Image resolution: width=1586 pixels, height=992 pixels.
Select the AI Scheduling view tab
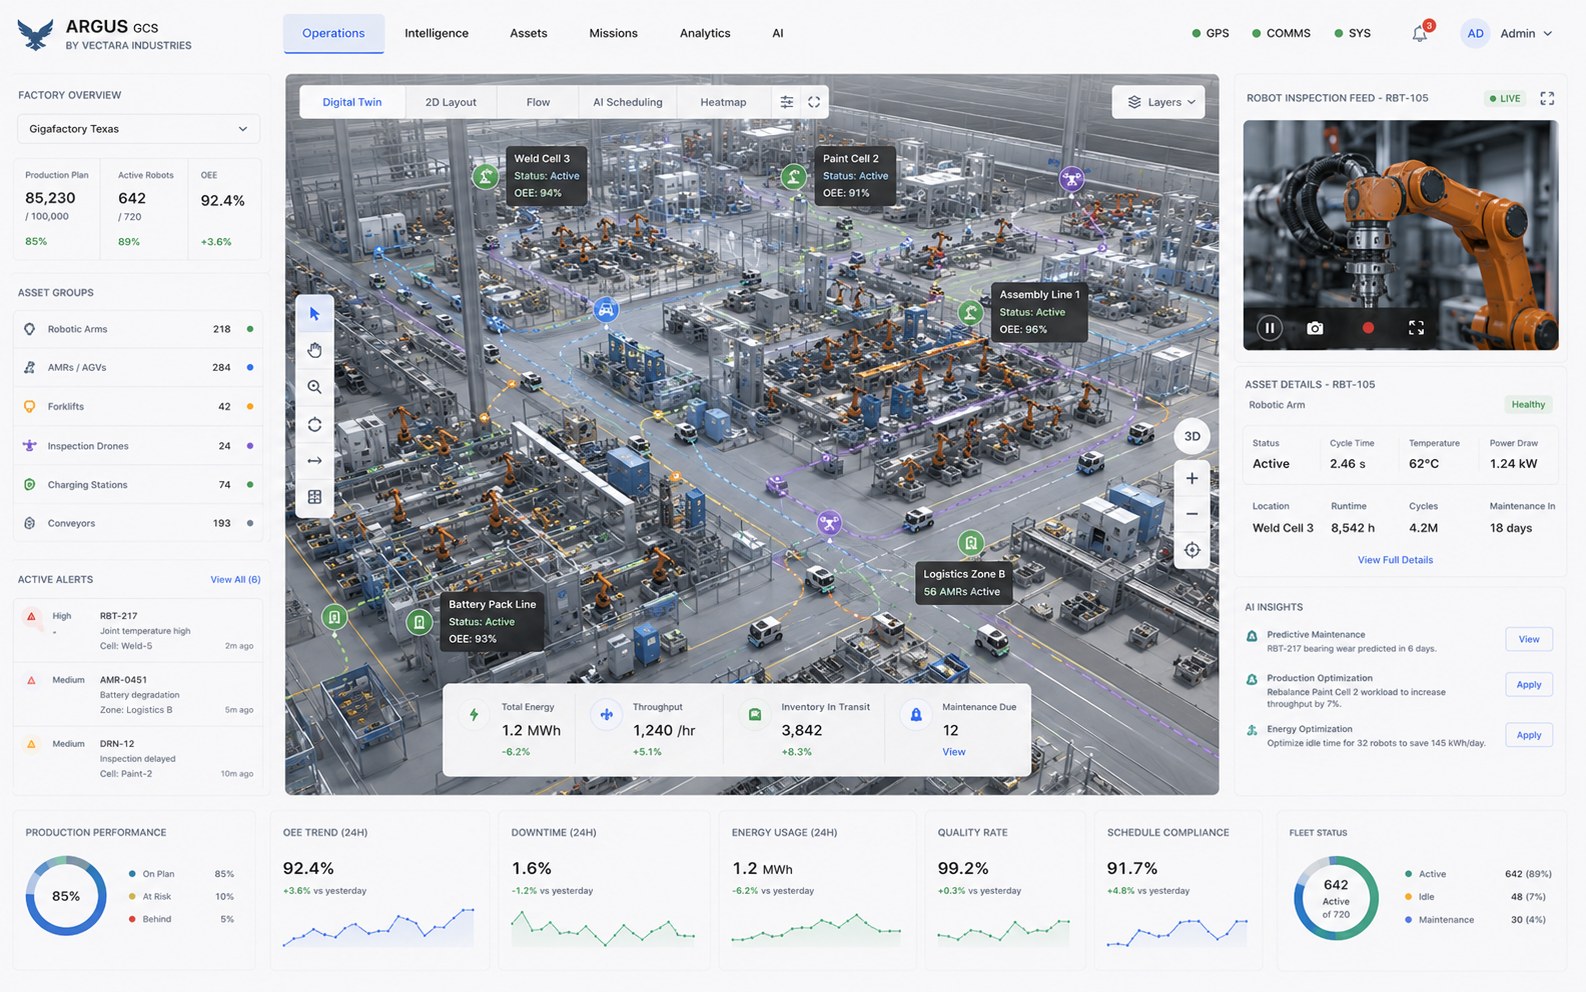627,102
